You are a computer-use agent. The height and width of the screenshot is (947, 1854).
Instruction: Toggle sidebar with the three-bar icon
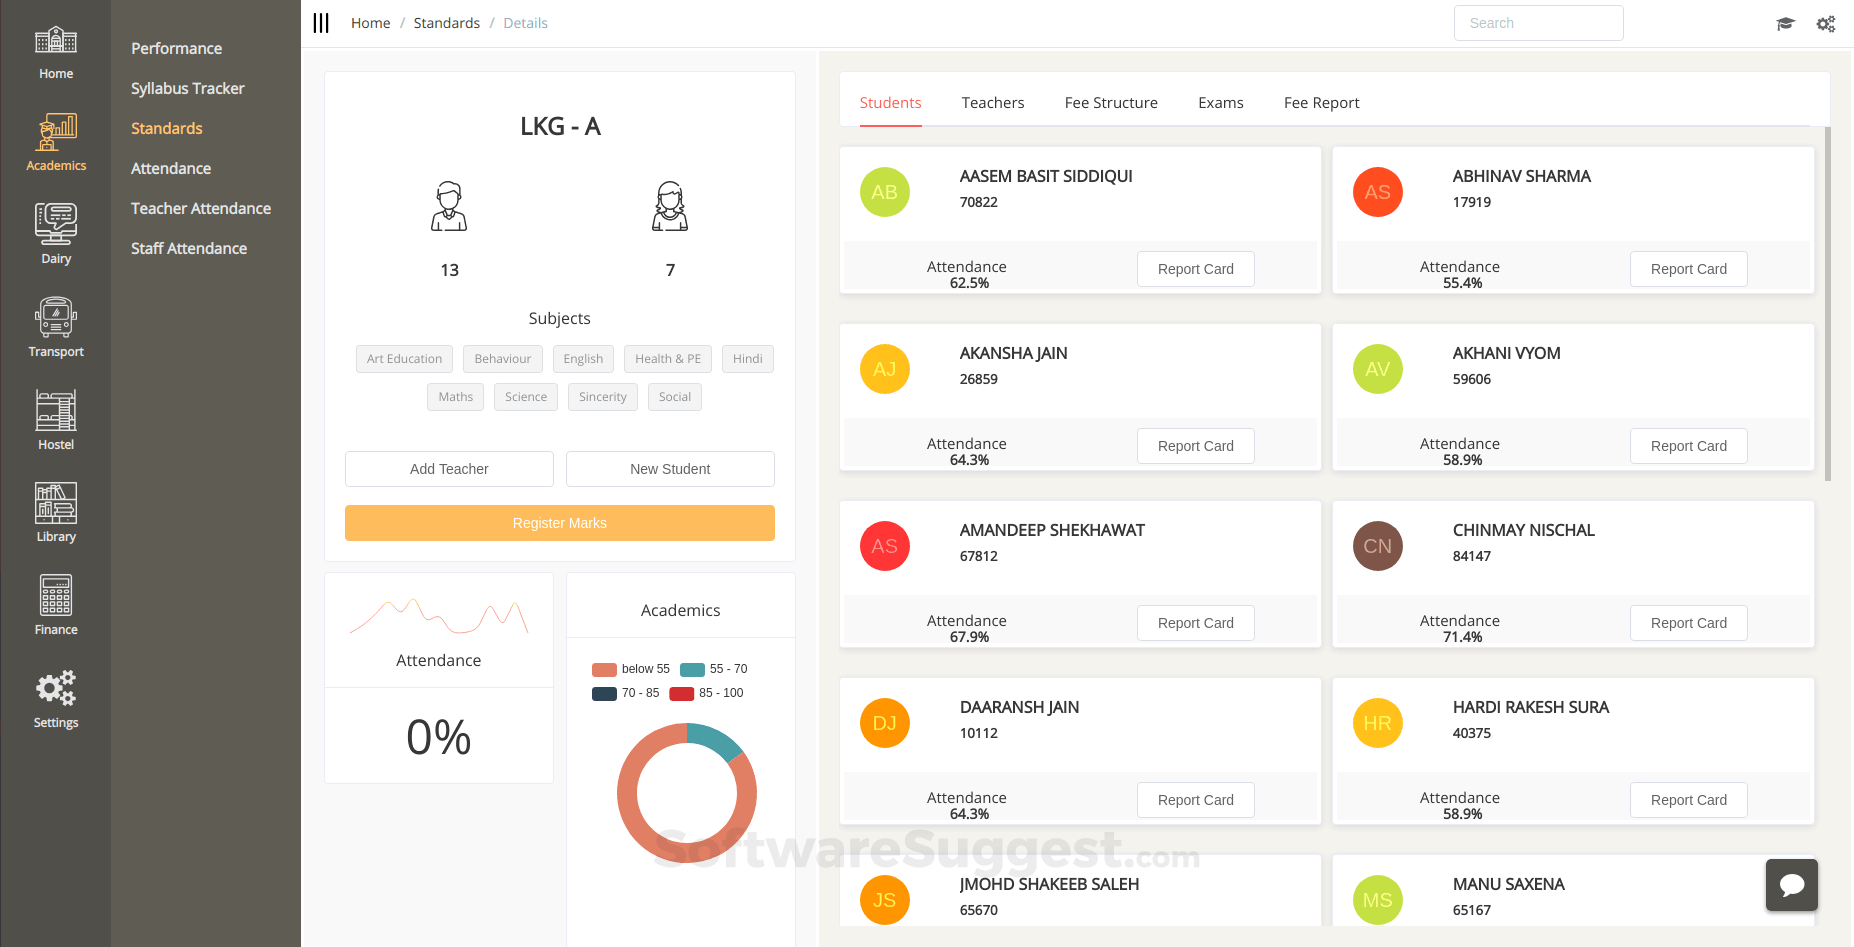pyautogui.click(x=321, y=23)
